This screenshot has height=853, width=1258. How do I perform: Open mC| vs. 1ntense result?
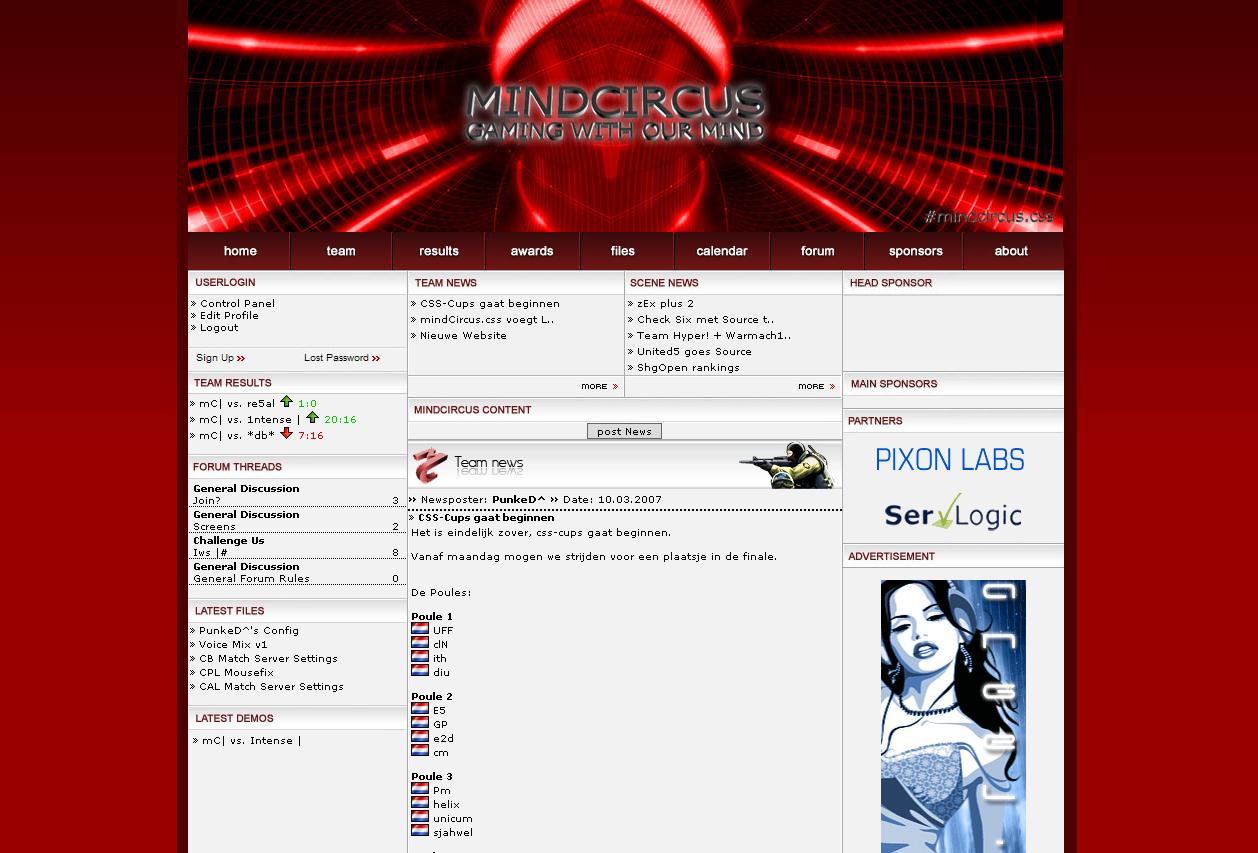pos(250,420)
